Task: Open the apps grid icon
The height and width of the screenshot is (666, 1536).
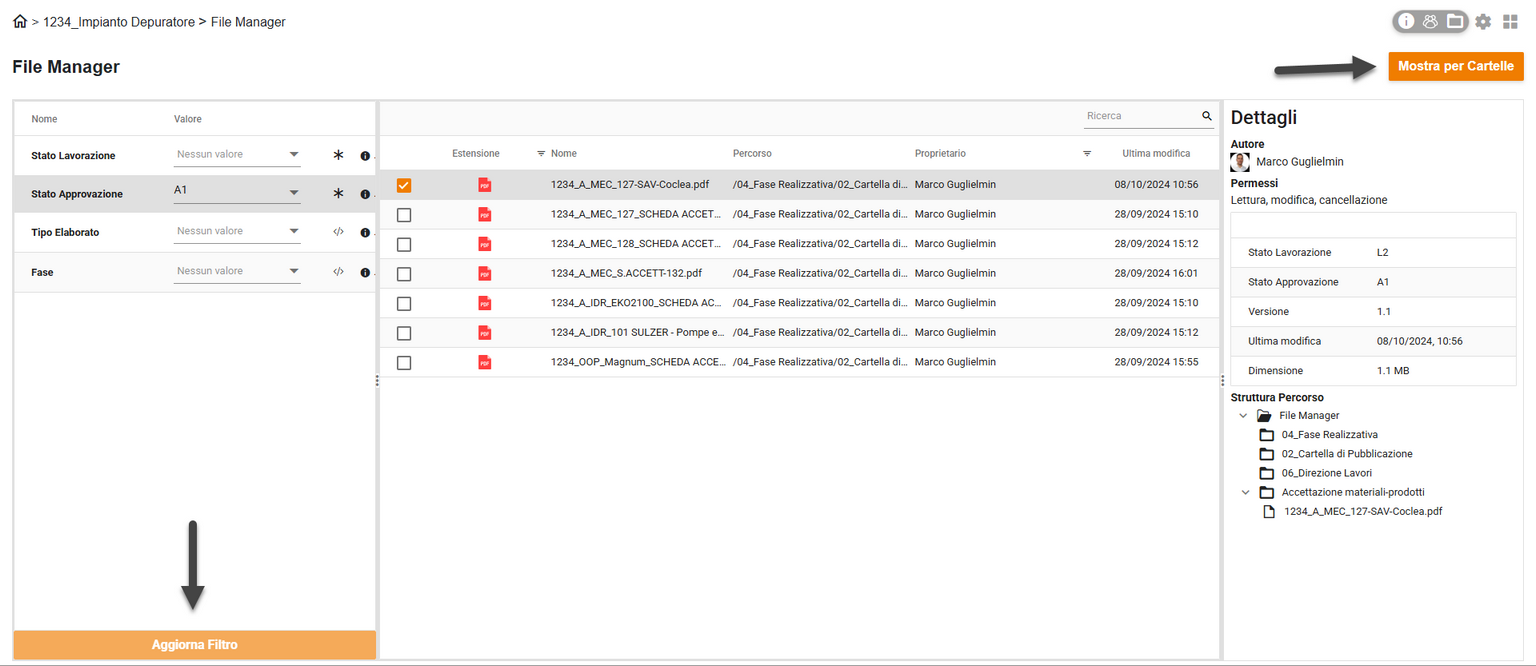Action: [x=1511, y=21]
